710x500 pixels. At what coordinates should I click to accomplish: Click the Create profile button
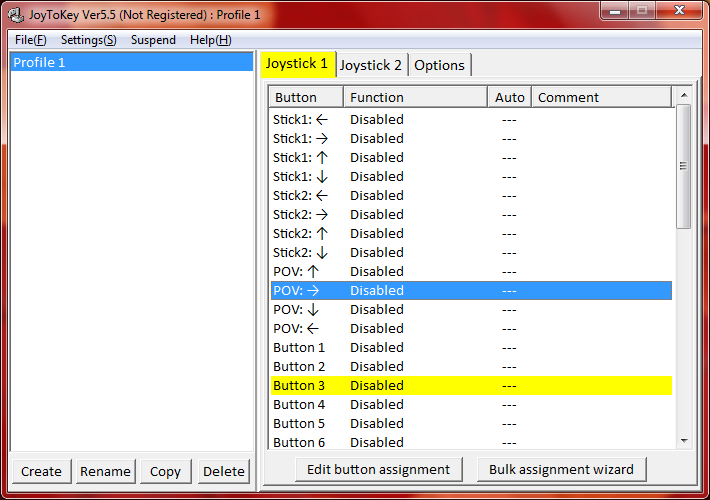coord(41,471)
